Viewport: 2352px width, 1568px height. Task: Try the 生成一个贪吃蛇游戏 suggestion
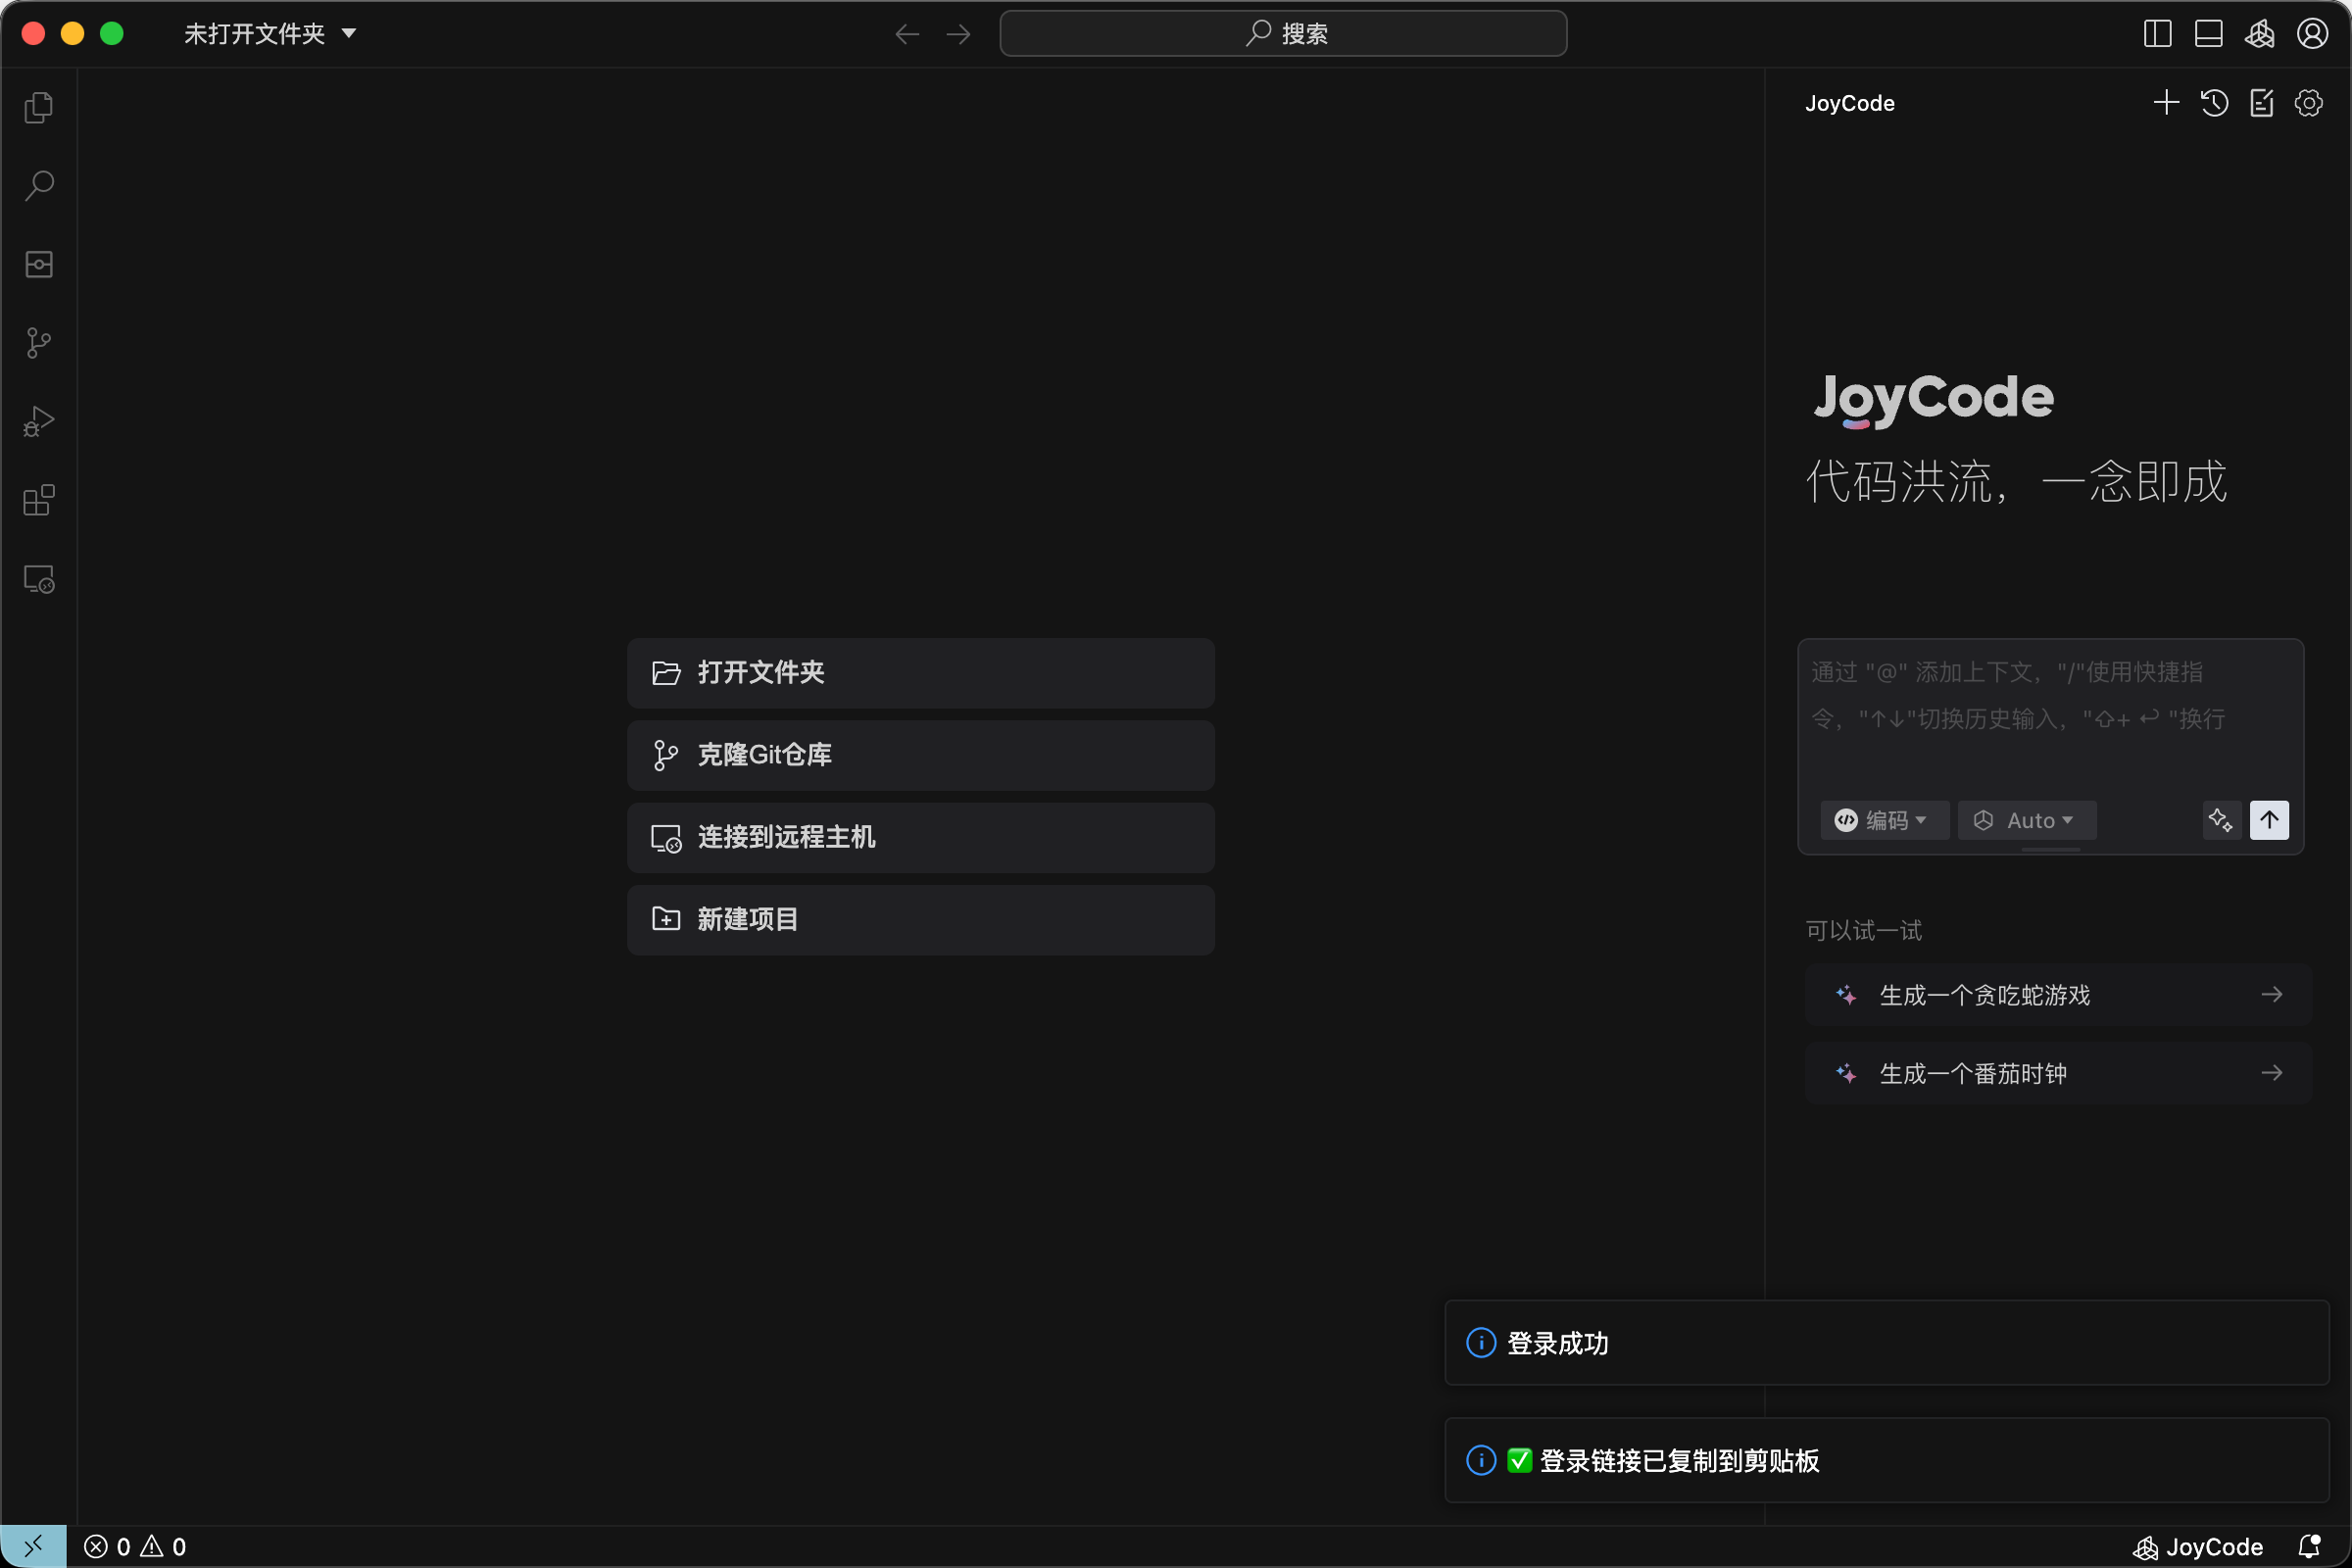tap(2058, 995)
